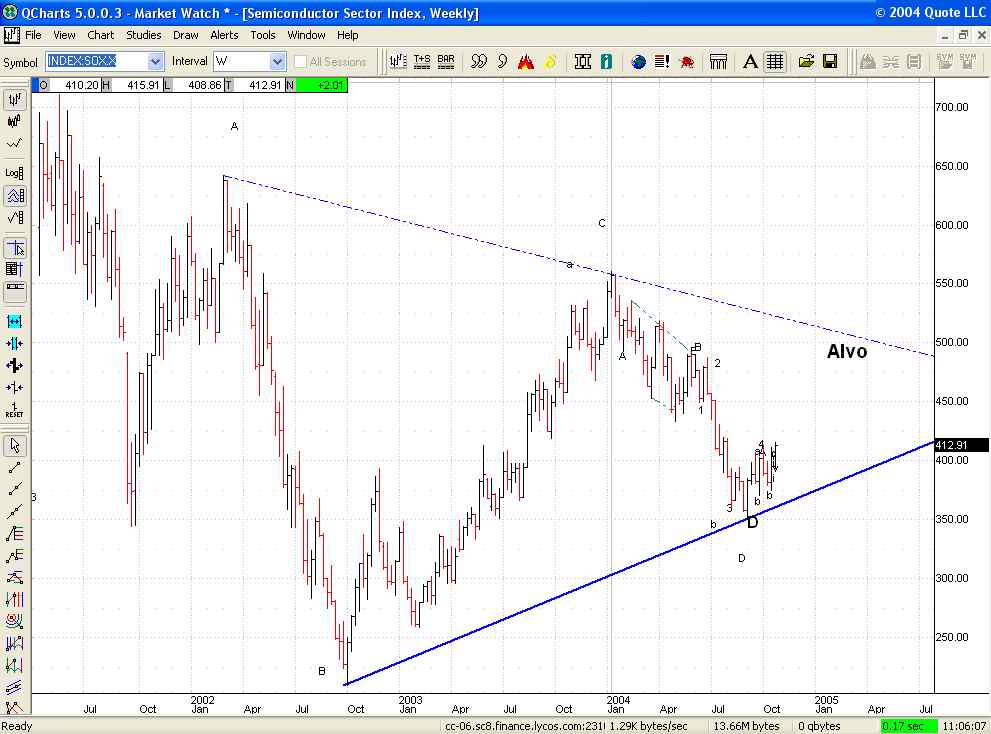
Task: Click the thin arrows compress bars icon
Action: coord(14,388)
